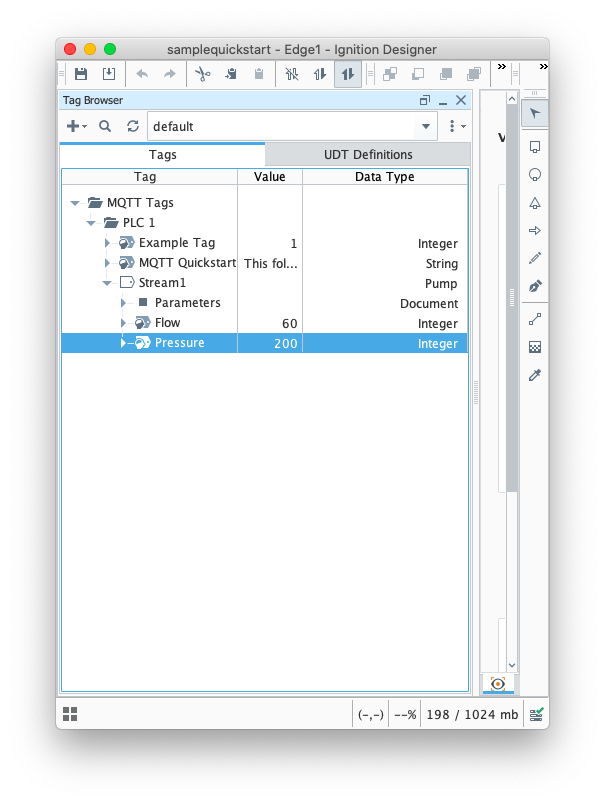Show more toolbar items via left chevrons
Viewport: 605px width, 803px height.
point(502,67)
